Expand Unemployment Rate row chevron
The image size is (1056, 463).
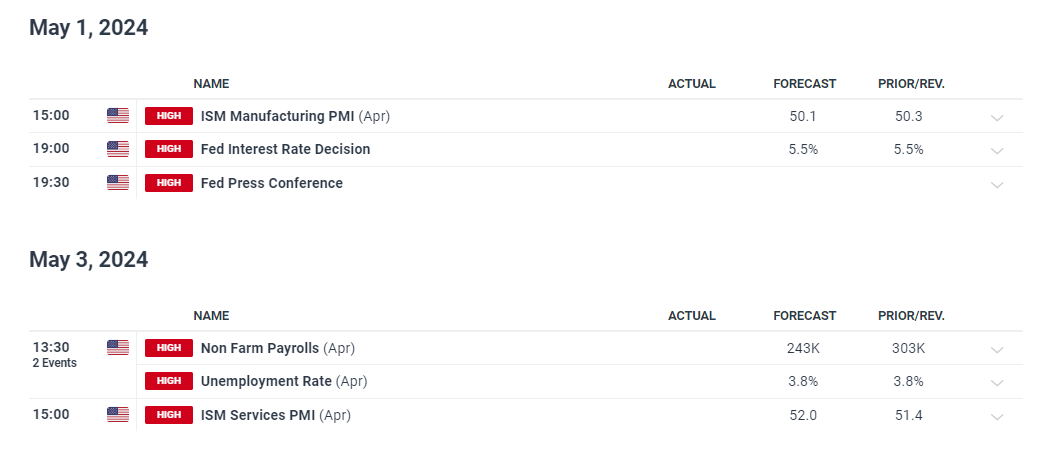click(x=997, y=382)
